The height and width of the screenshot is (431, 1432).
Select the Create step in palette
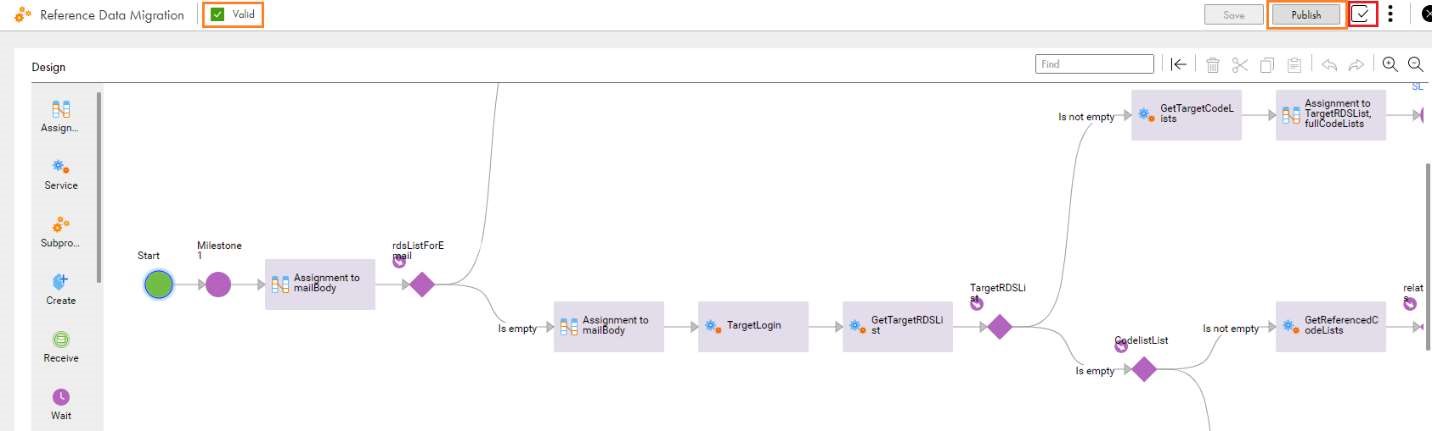pyautogui.click(x=60, y=290)
